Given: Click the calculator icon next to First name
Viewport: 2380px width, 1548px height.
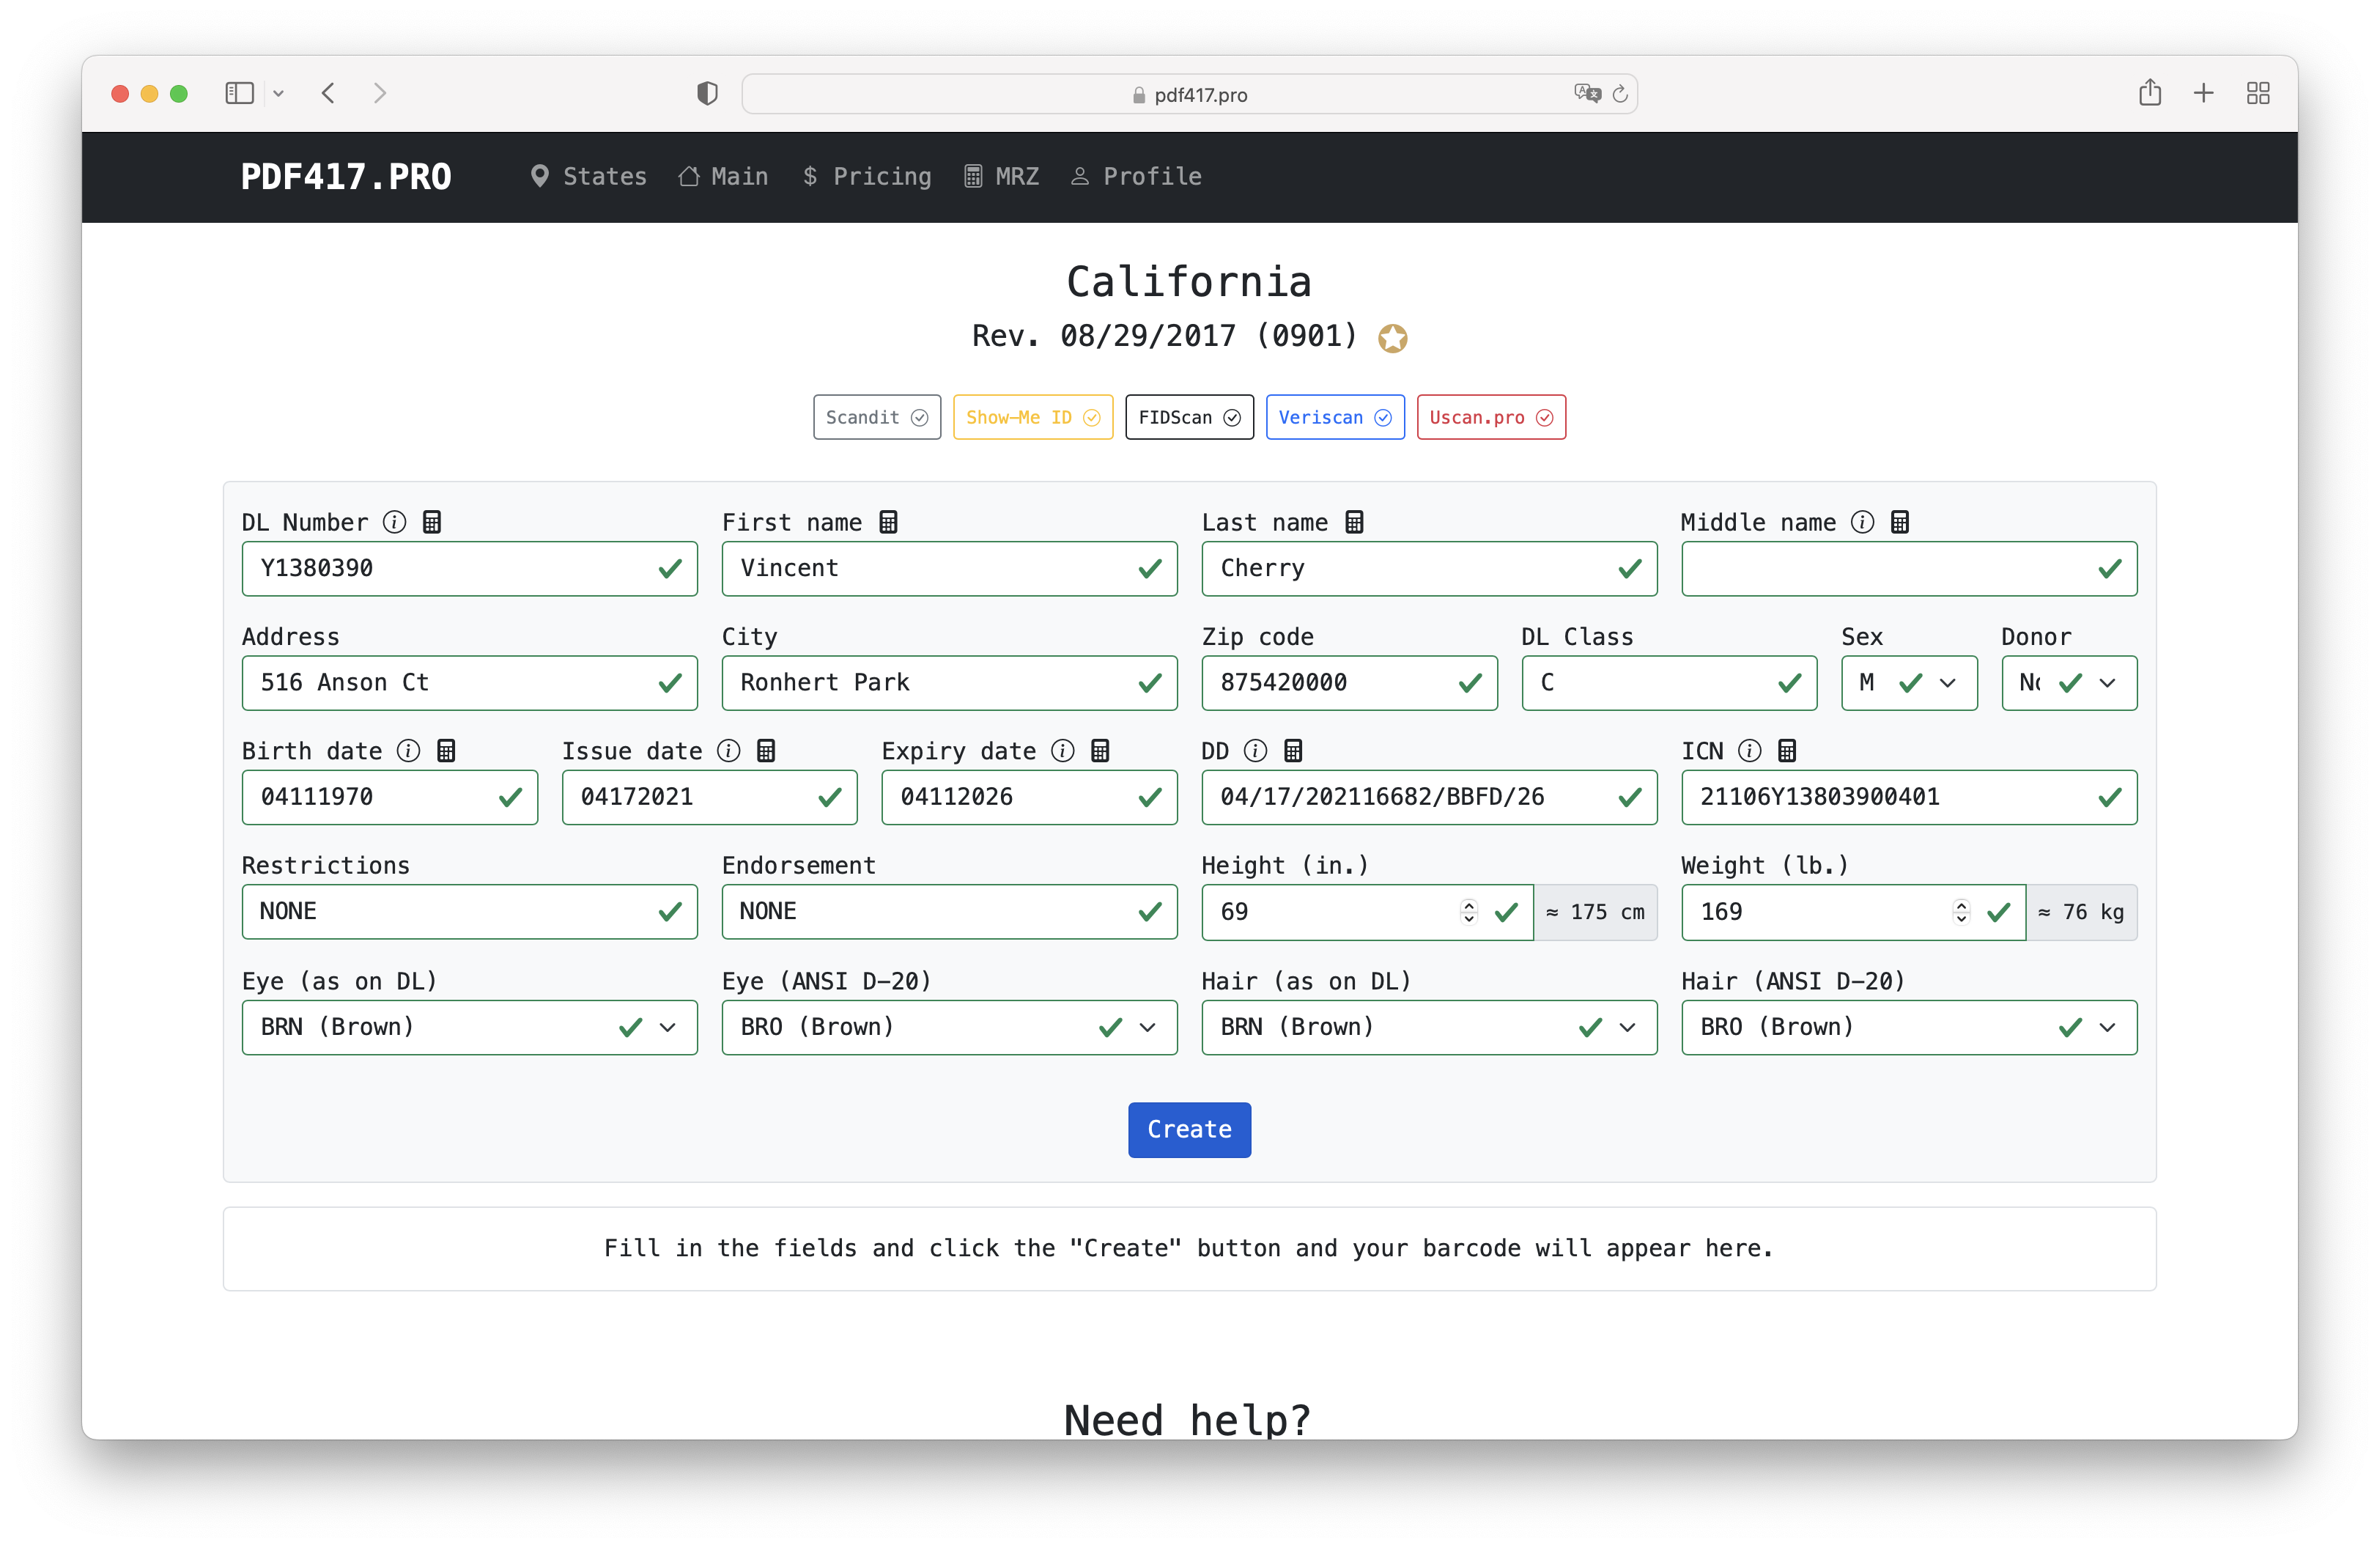Looking at the screenshot, I should coord(888,522).
